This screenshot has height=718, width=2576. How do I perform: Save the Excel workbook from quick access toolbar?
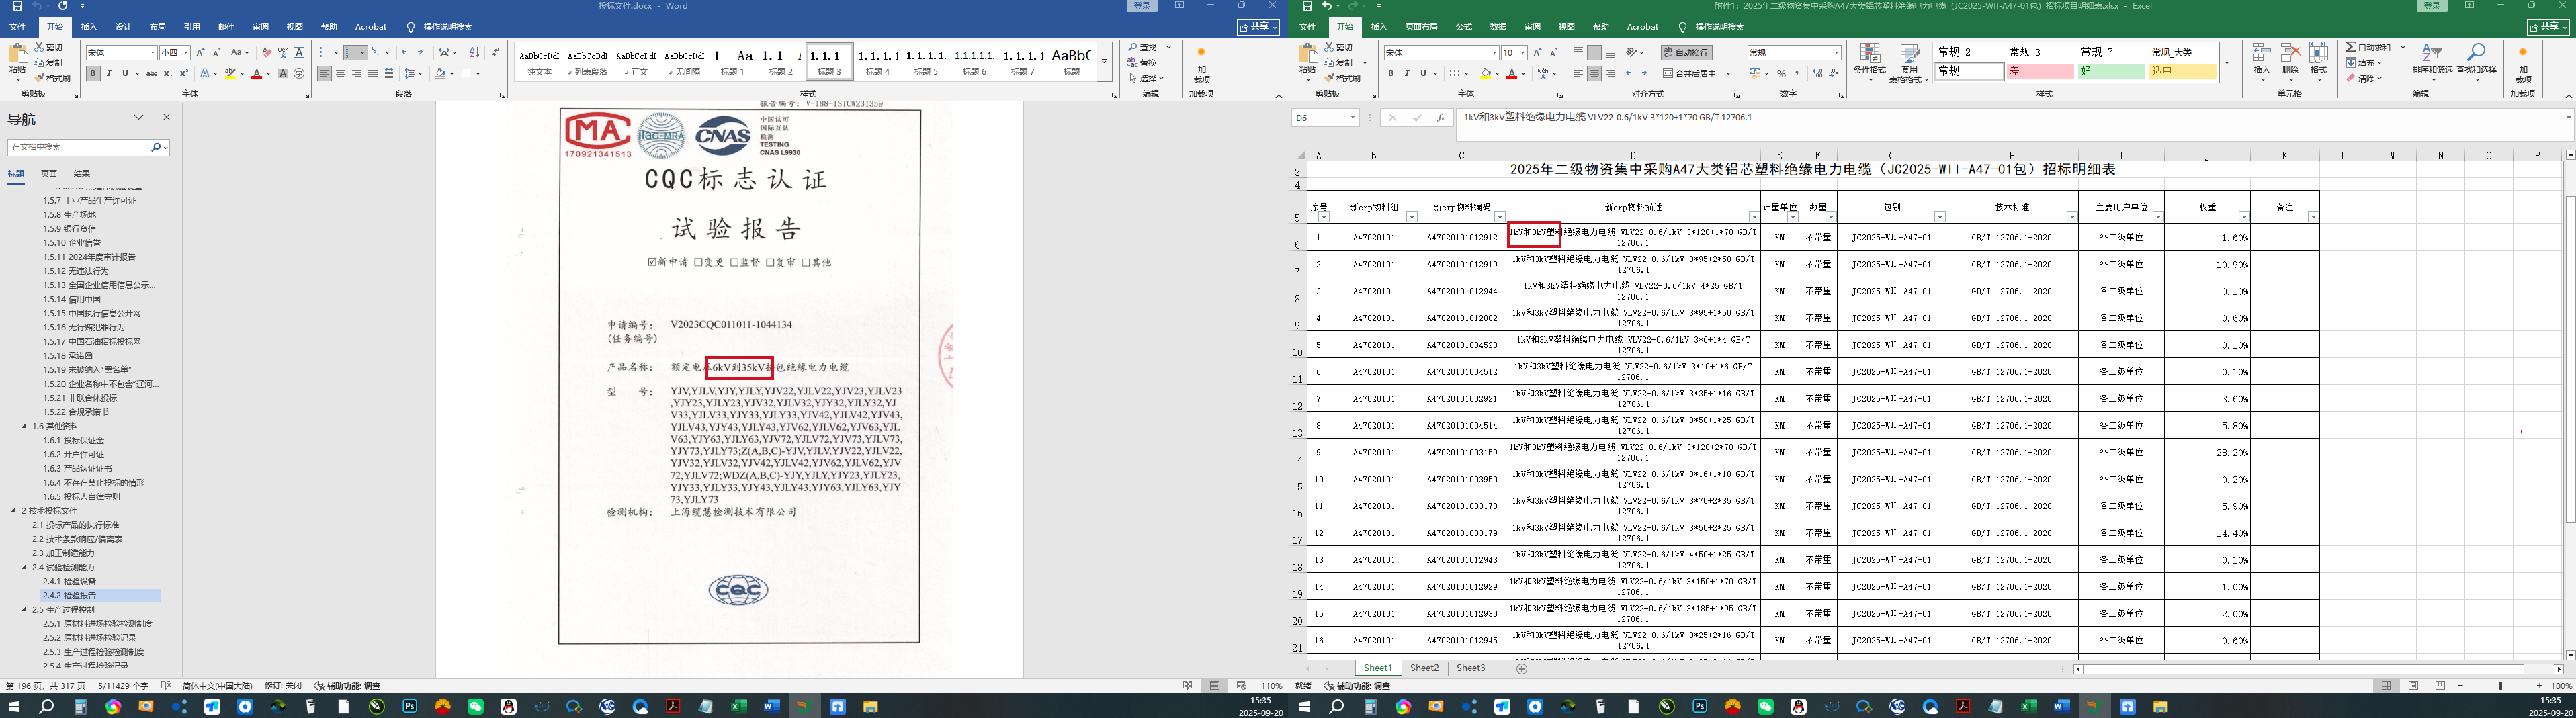[x=1307, y=6]
